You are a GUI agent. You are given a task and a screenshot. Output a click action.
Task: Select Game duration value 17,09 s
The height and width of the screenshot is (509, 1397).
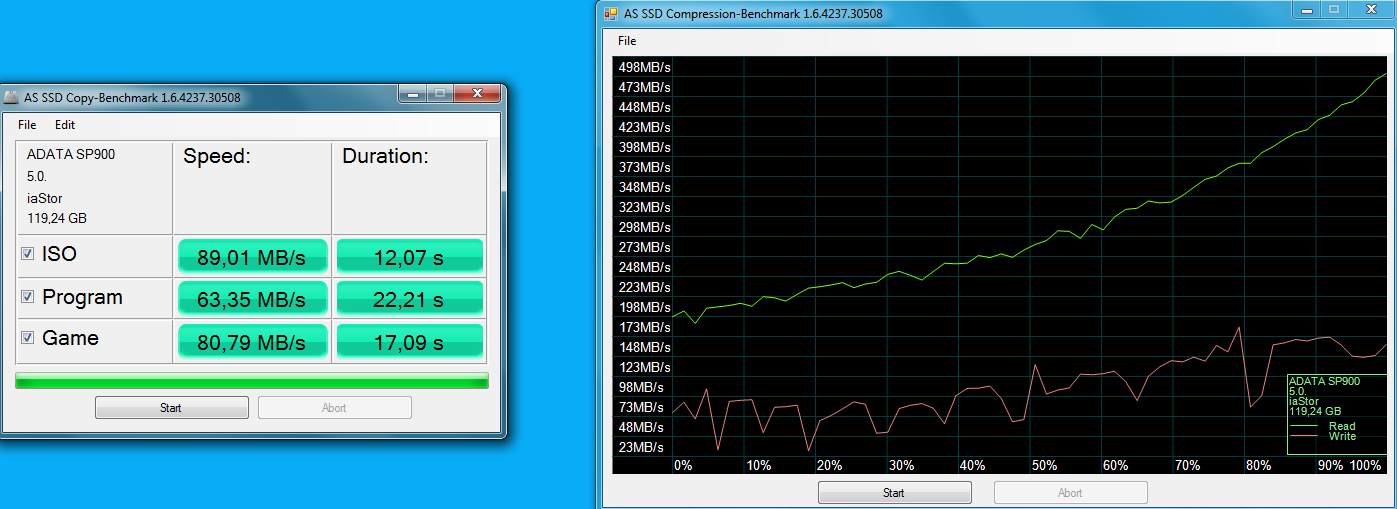pyautogui.click(x=410, y=341)
